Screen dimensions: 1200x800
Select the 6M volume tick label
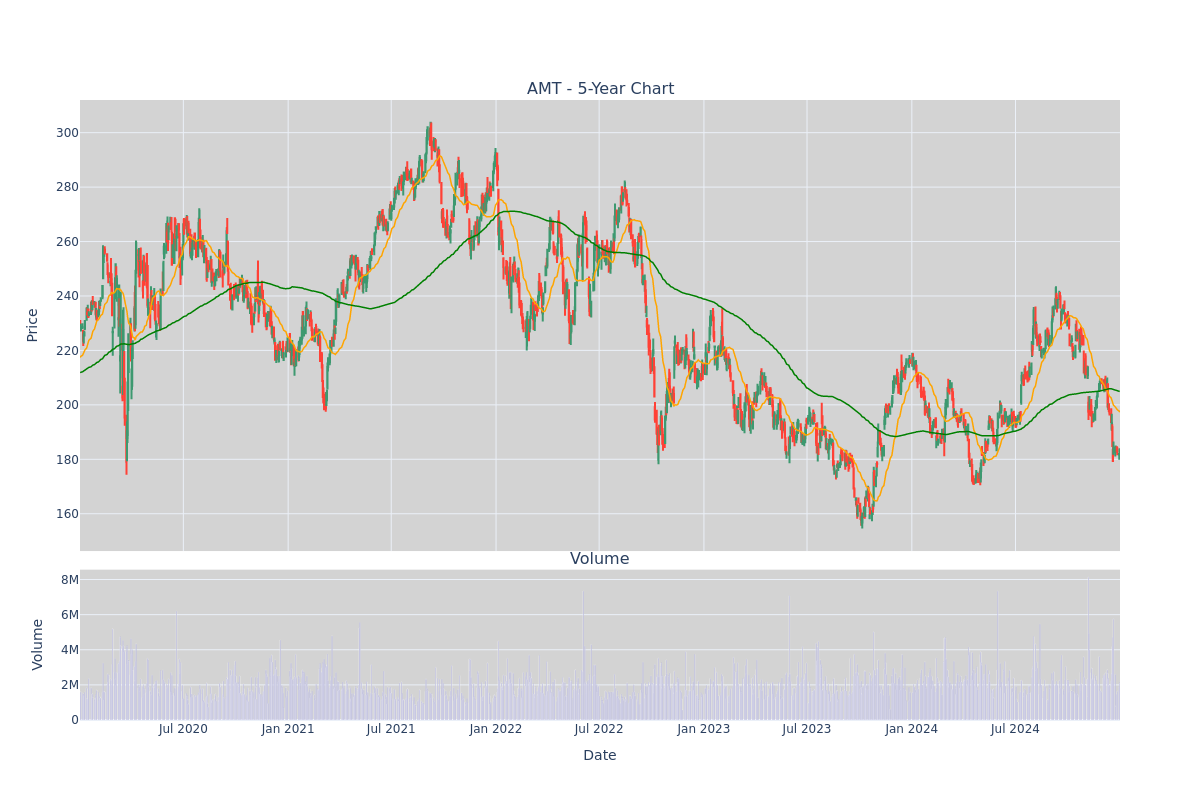pyautogui.click(x=70, y=615)
